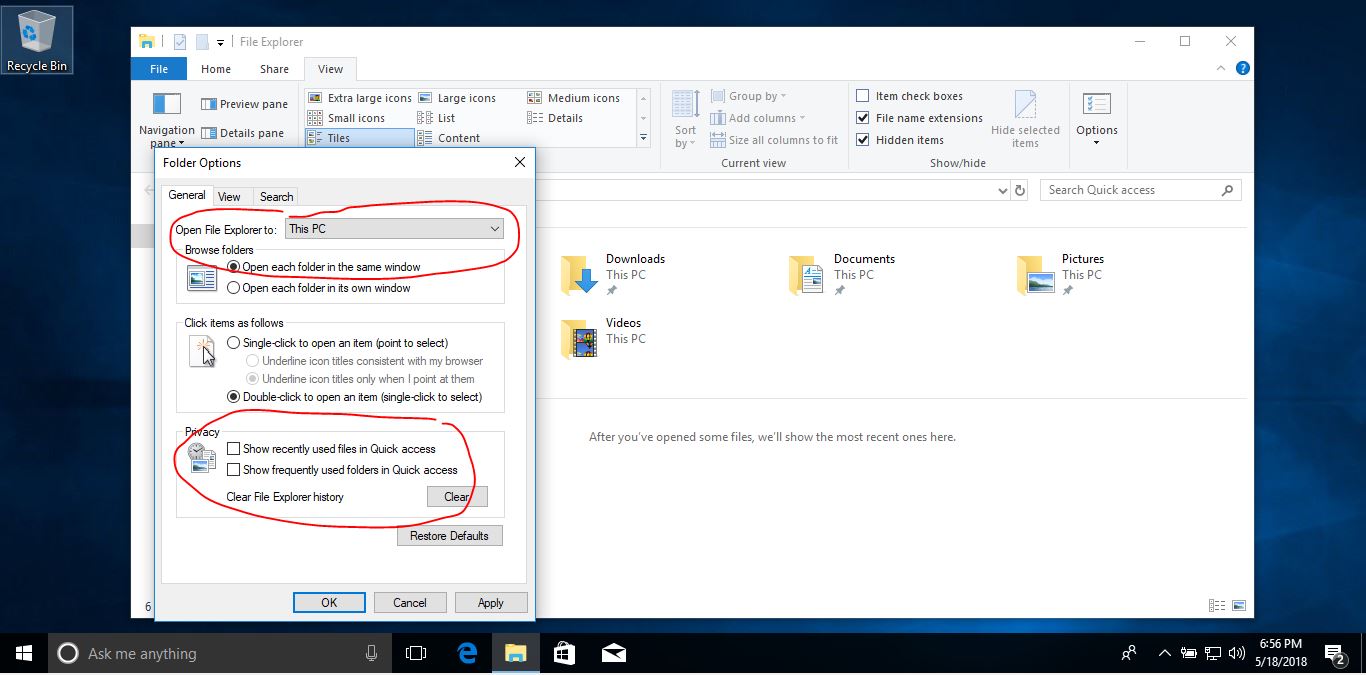The height and width of the screenshot is (675, 1366).
Task: Select the View tab in Folder Options
Action: [x=229, y=197]
